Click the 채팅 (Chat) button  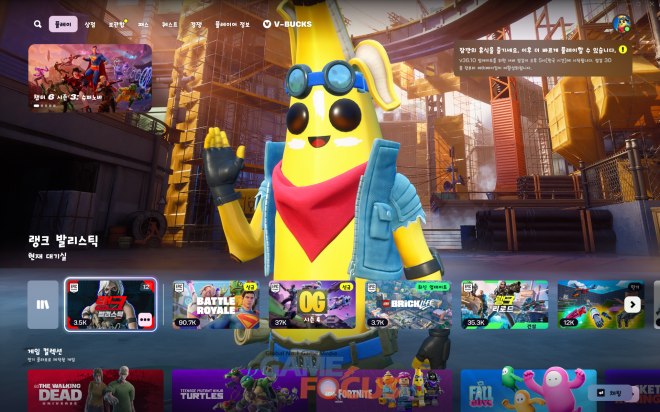pos(610,393)
